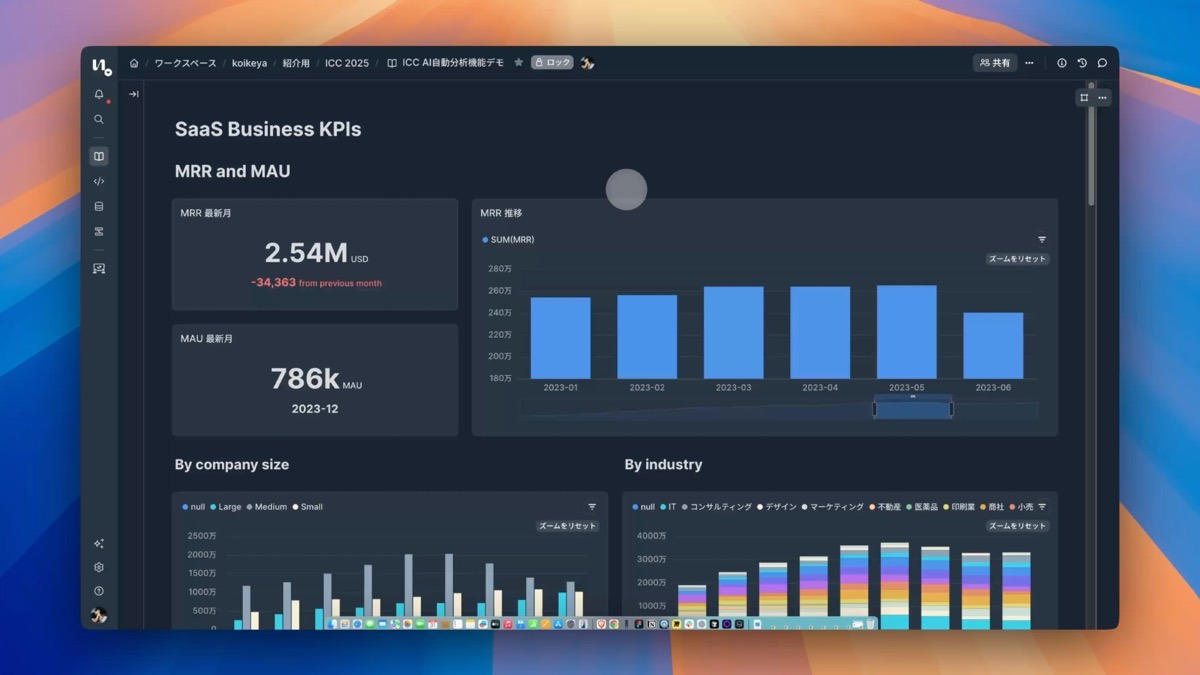
Task: Star the ICC AI自動分析機能デモ notebook
Action: 518,63
